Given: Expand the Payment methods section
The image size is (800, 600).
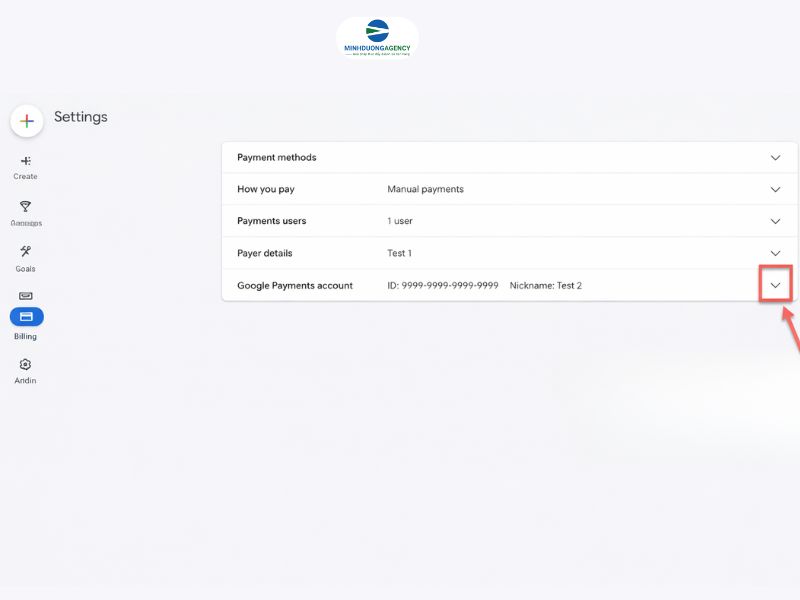Looking at the screenshot, I should [x=776, y=157].
